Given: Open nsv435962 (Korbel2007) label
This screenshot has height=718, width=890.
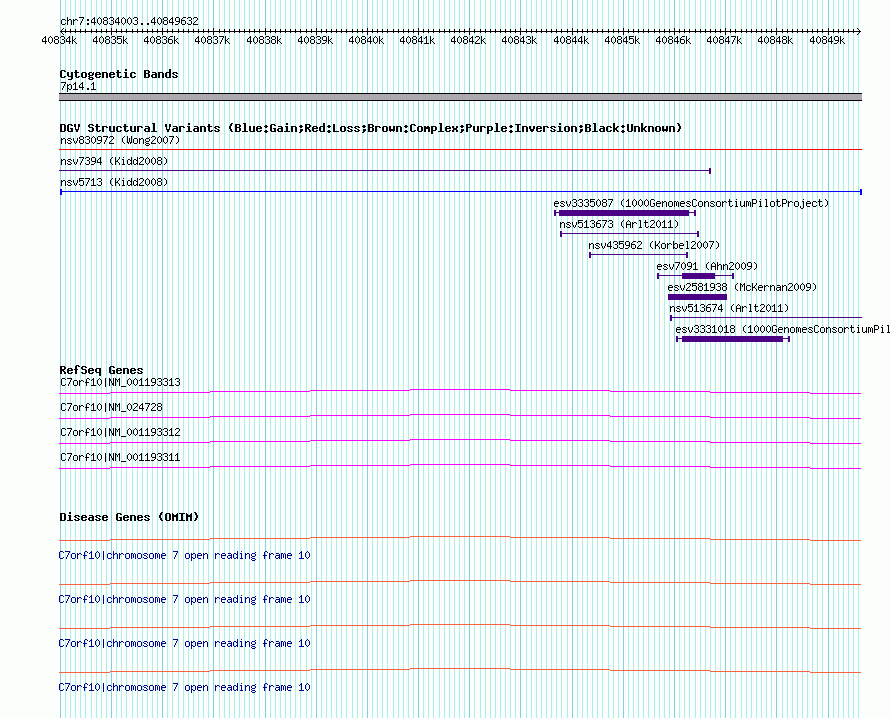Looking at the screenshot, I should click(x=654, y=245).
